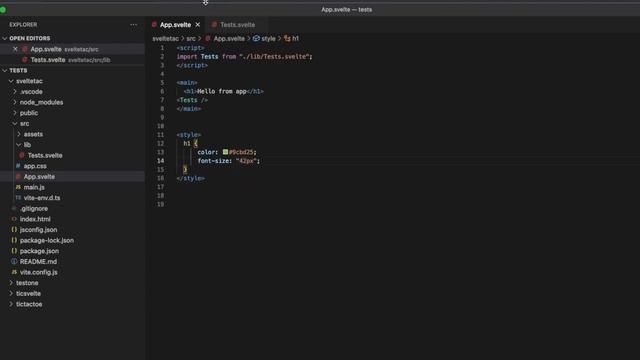Click line number 14 in the gutter
This screenshot has height=360, width=640.
[160, 161]
